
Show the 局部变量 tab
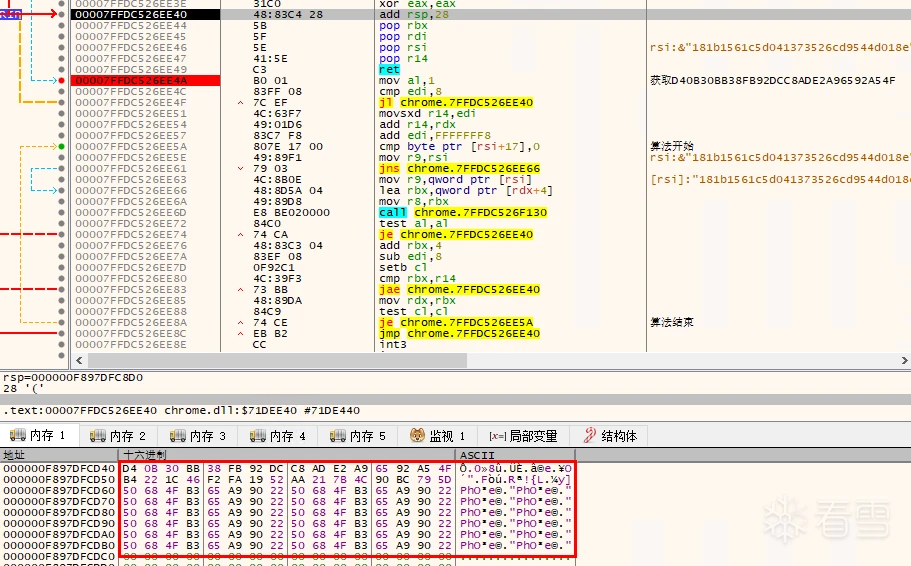pyautogui.click(x=523, y=436)
